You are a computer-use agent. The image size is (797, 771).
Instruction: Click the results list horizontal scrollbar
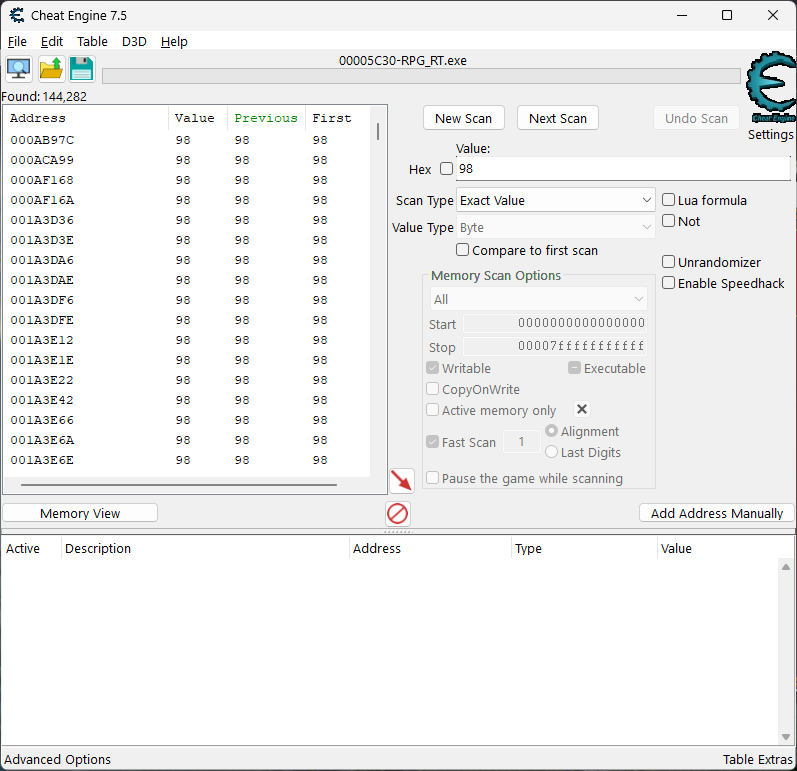point(179,485)
